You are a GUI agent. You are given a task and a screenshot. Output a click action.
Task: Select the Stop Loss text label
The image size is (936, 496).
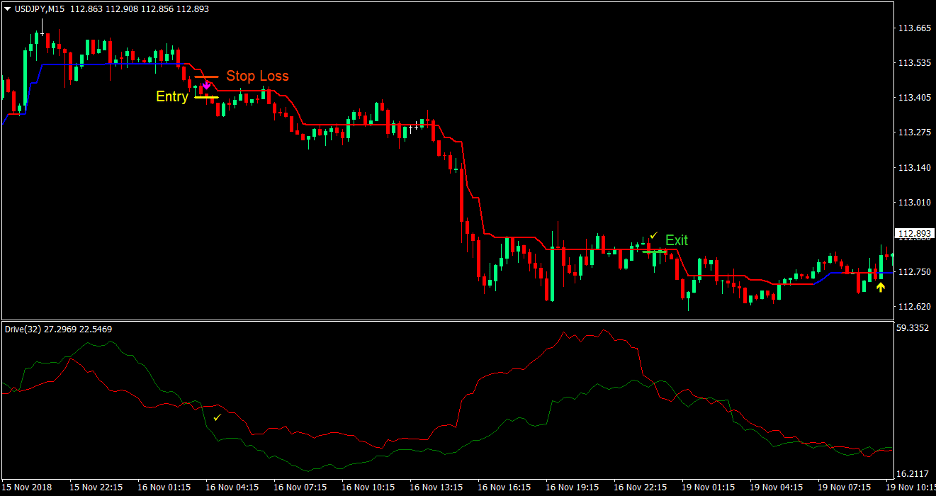click(257, 76)
